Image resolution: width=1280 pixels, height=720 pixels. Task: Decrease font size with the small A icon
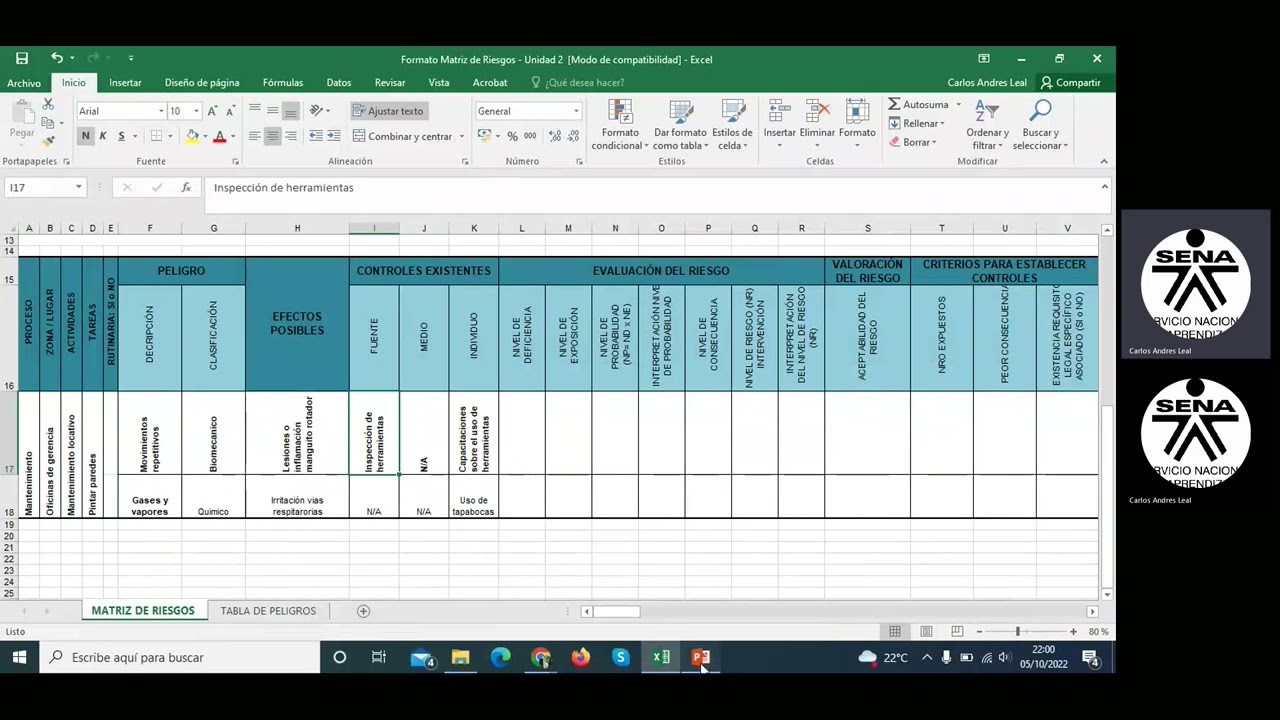coord(230,111)
